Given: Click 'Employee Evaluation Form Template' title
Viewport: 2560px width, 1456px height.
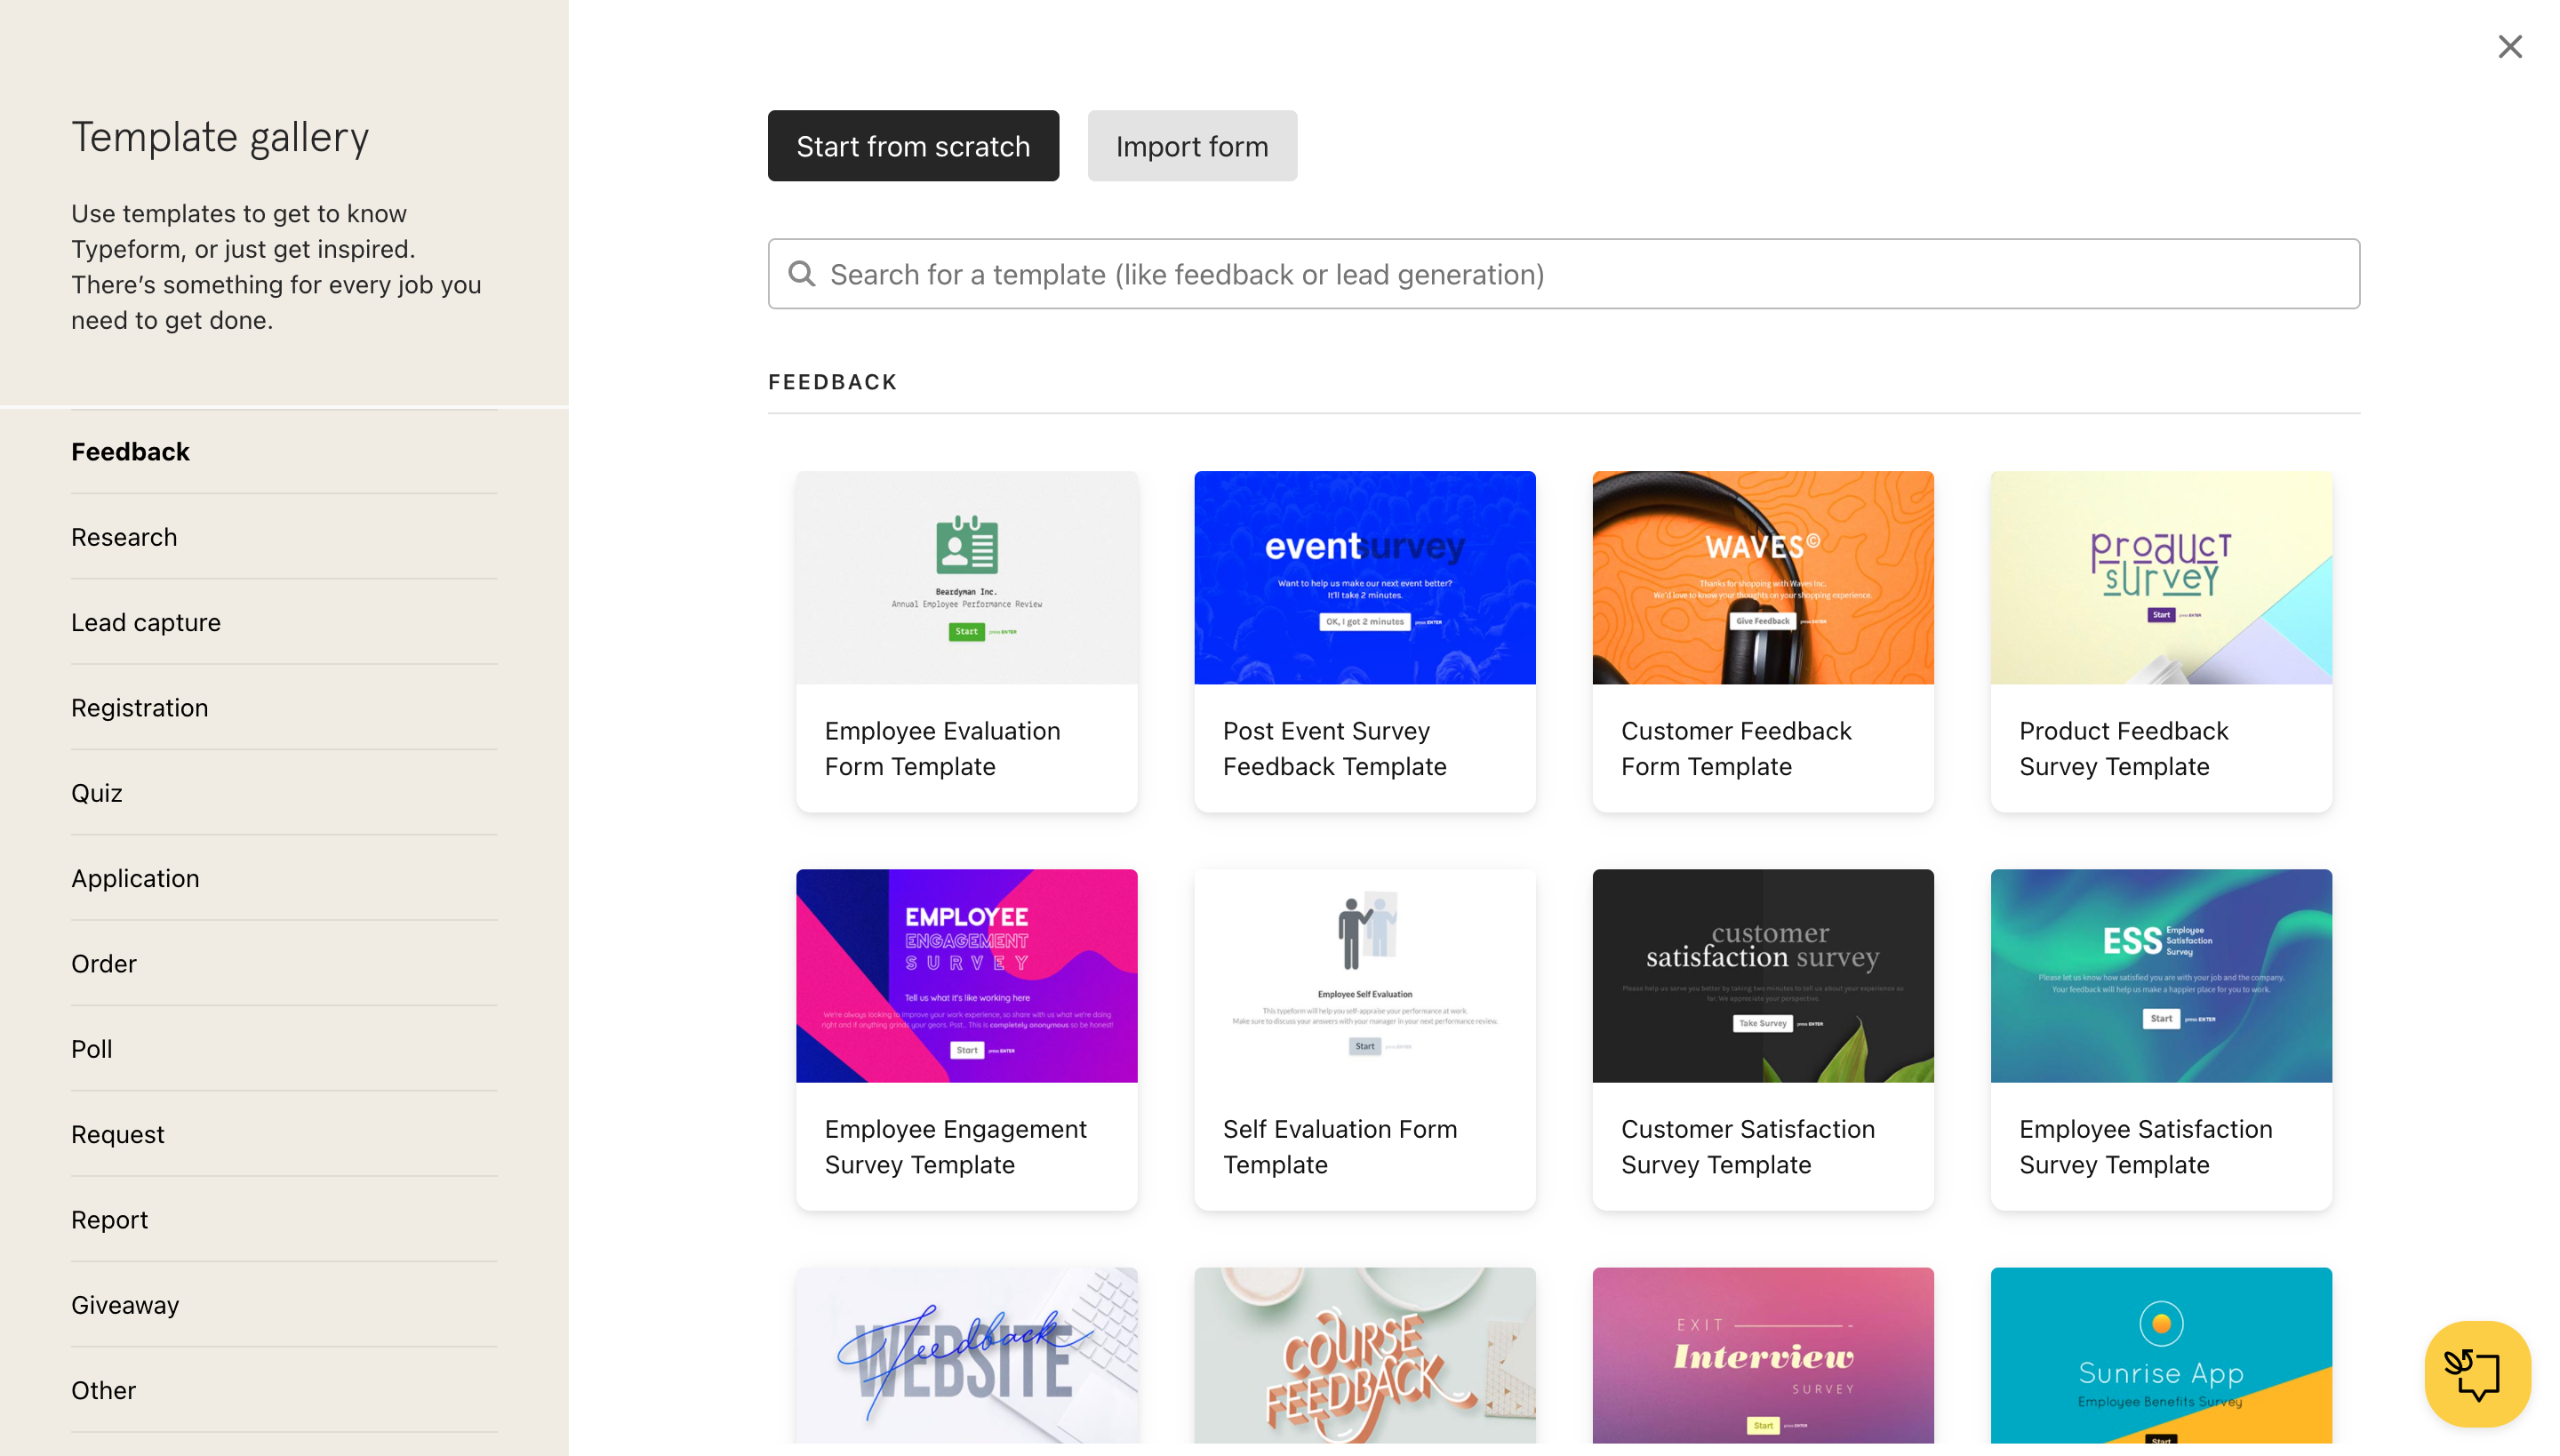Looking at the screenshot, I should pos(942,748).
